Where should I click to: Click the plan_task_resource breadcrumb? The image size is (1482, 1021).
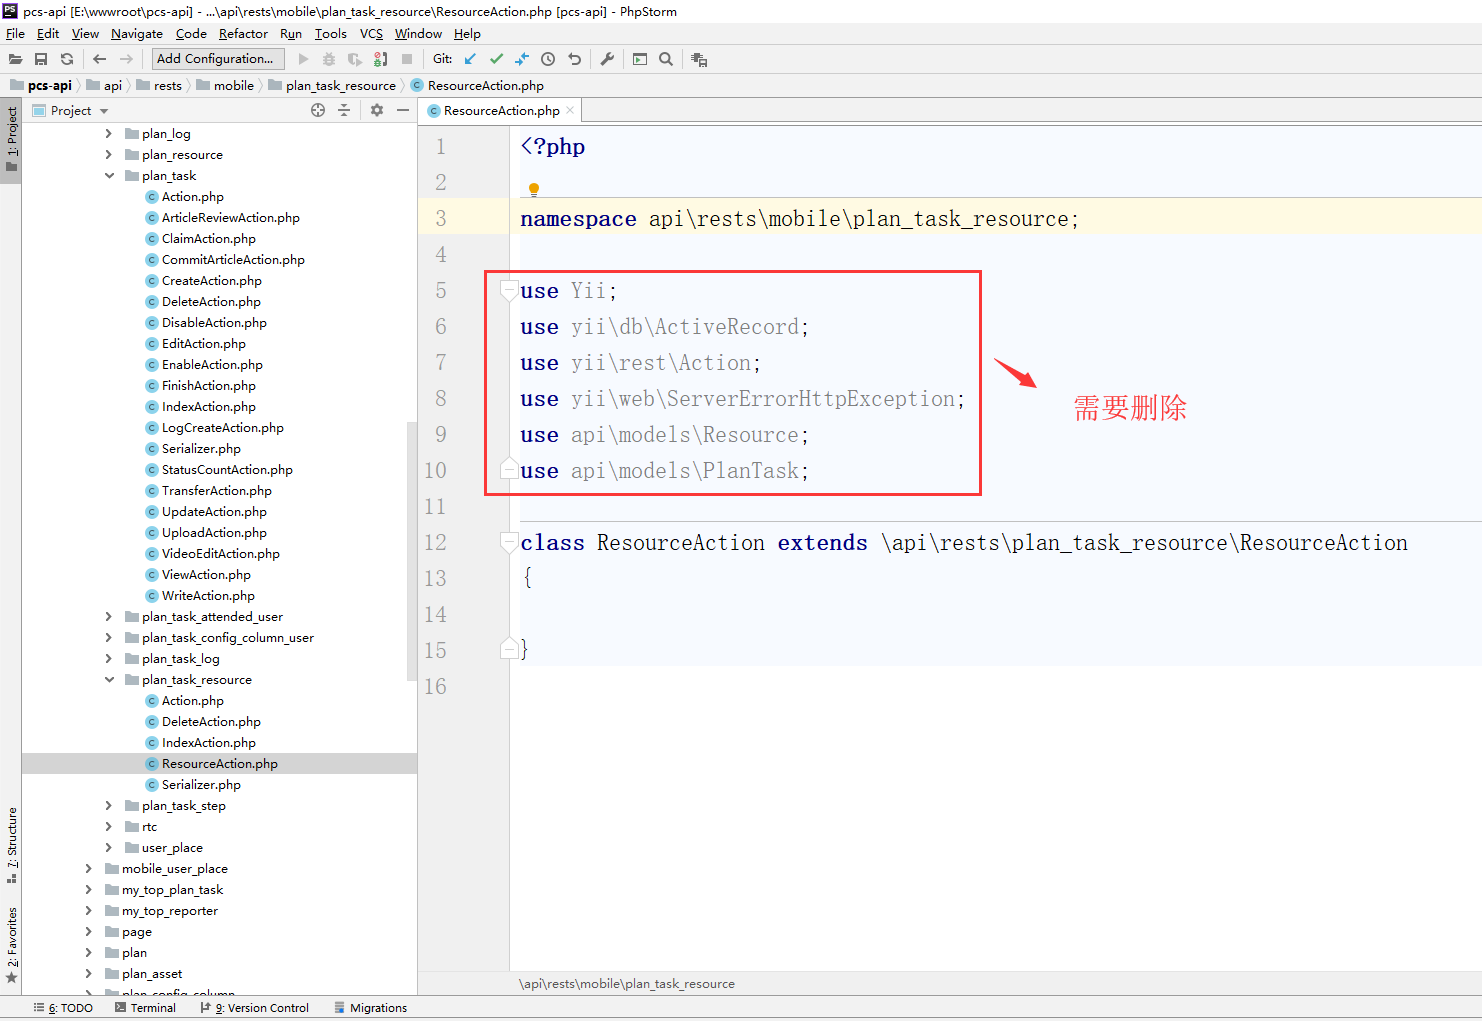click(340, 86)
